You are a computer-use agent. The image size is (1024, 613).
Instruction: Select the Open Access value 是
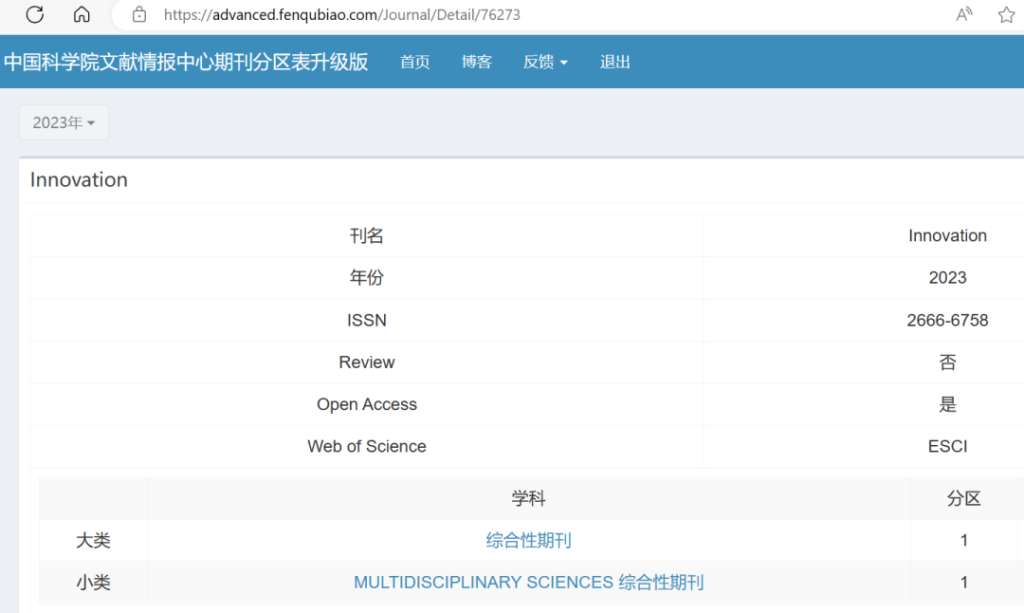coord(947,405)
